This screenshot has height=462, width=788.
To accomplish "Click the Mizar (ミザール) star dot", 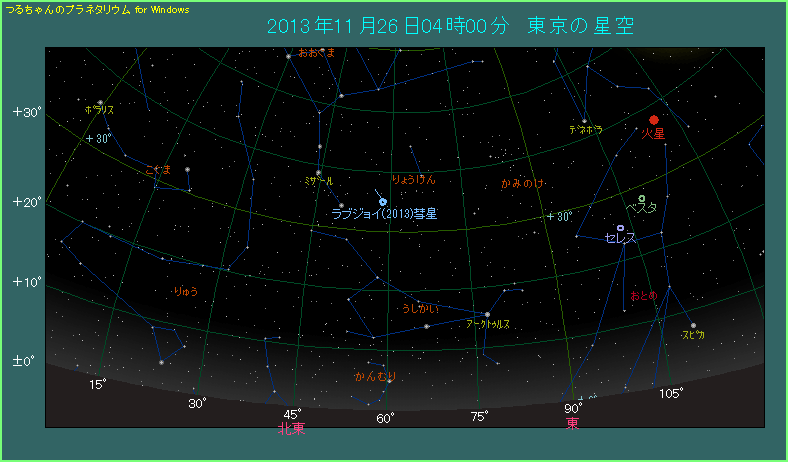I will pyautogui.click(x=319, y=173).
